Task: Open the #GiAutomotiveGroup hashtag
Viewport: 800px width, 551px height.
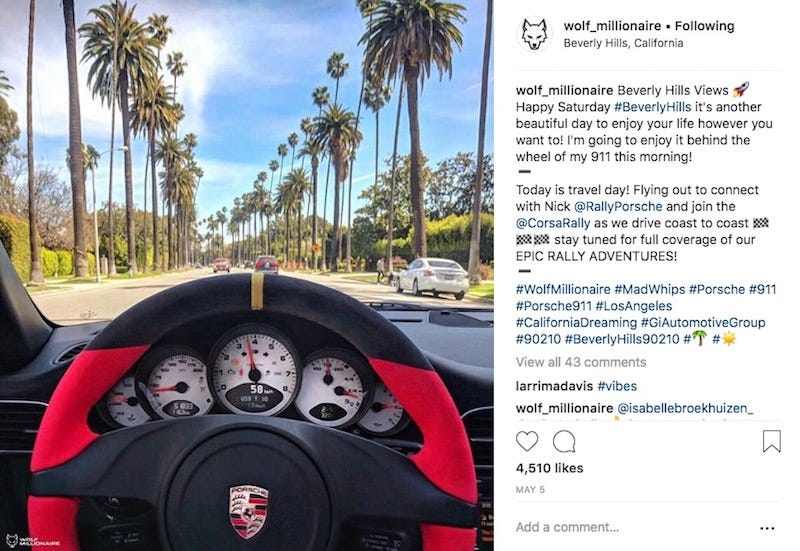Action: tap(703, 322)
